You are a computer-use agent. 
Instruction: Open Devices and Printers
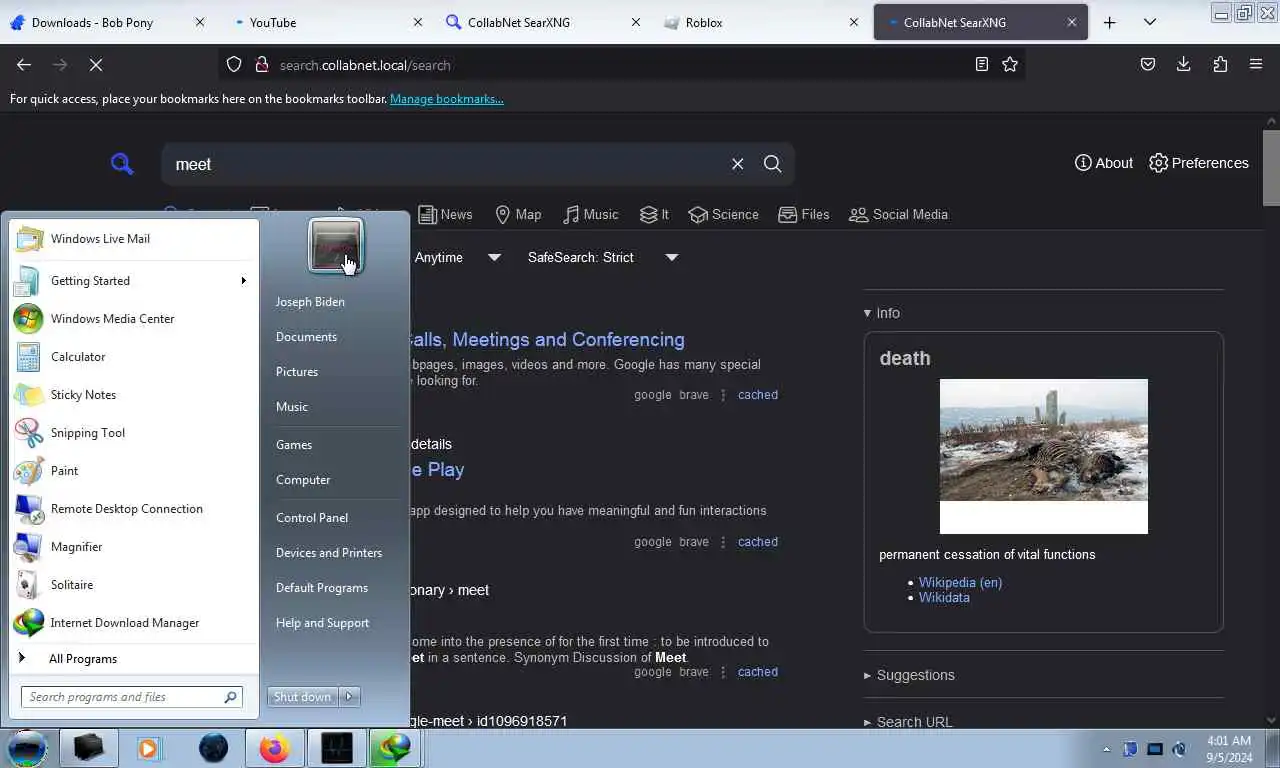click(329, 553)
